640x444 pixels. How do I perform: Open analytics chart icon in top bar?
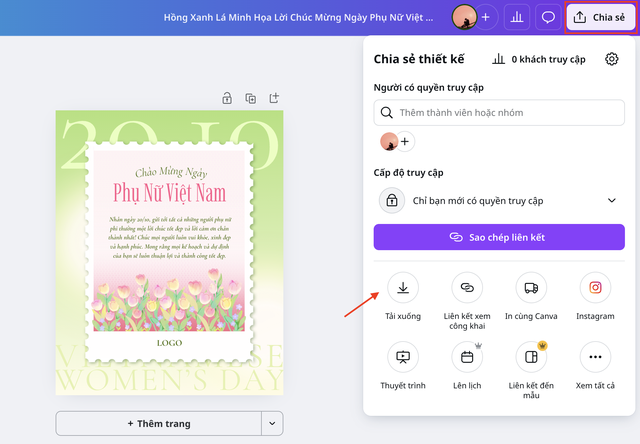tap(517, 17)
